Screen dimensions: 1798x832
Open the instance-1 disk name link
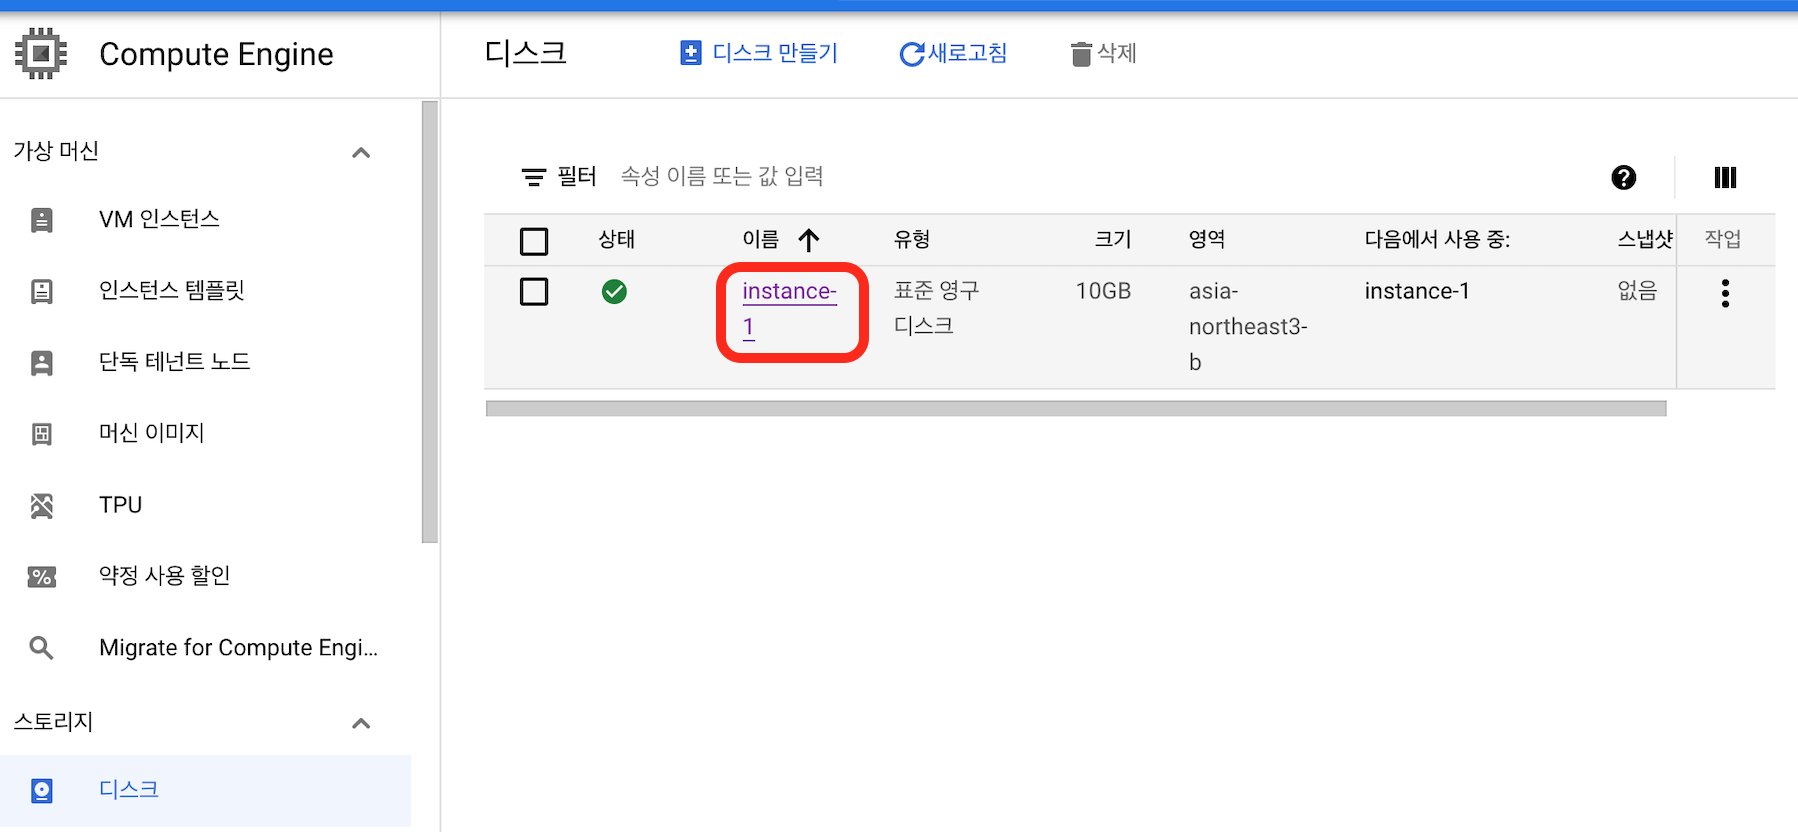(790, 309)
